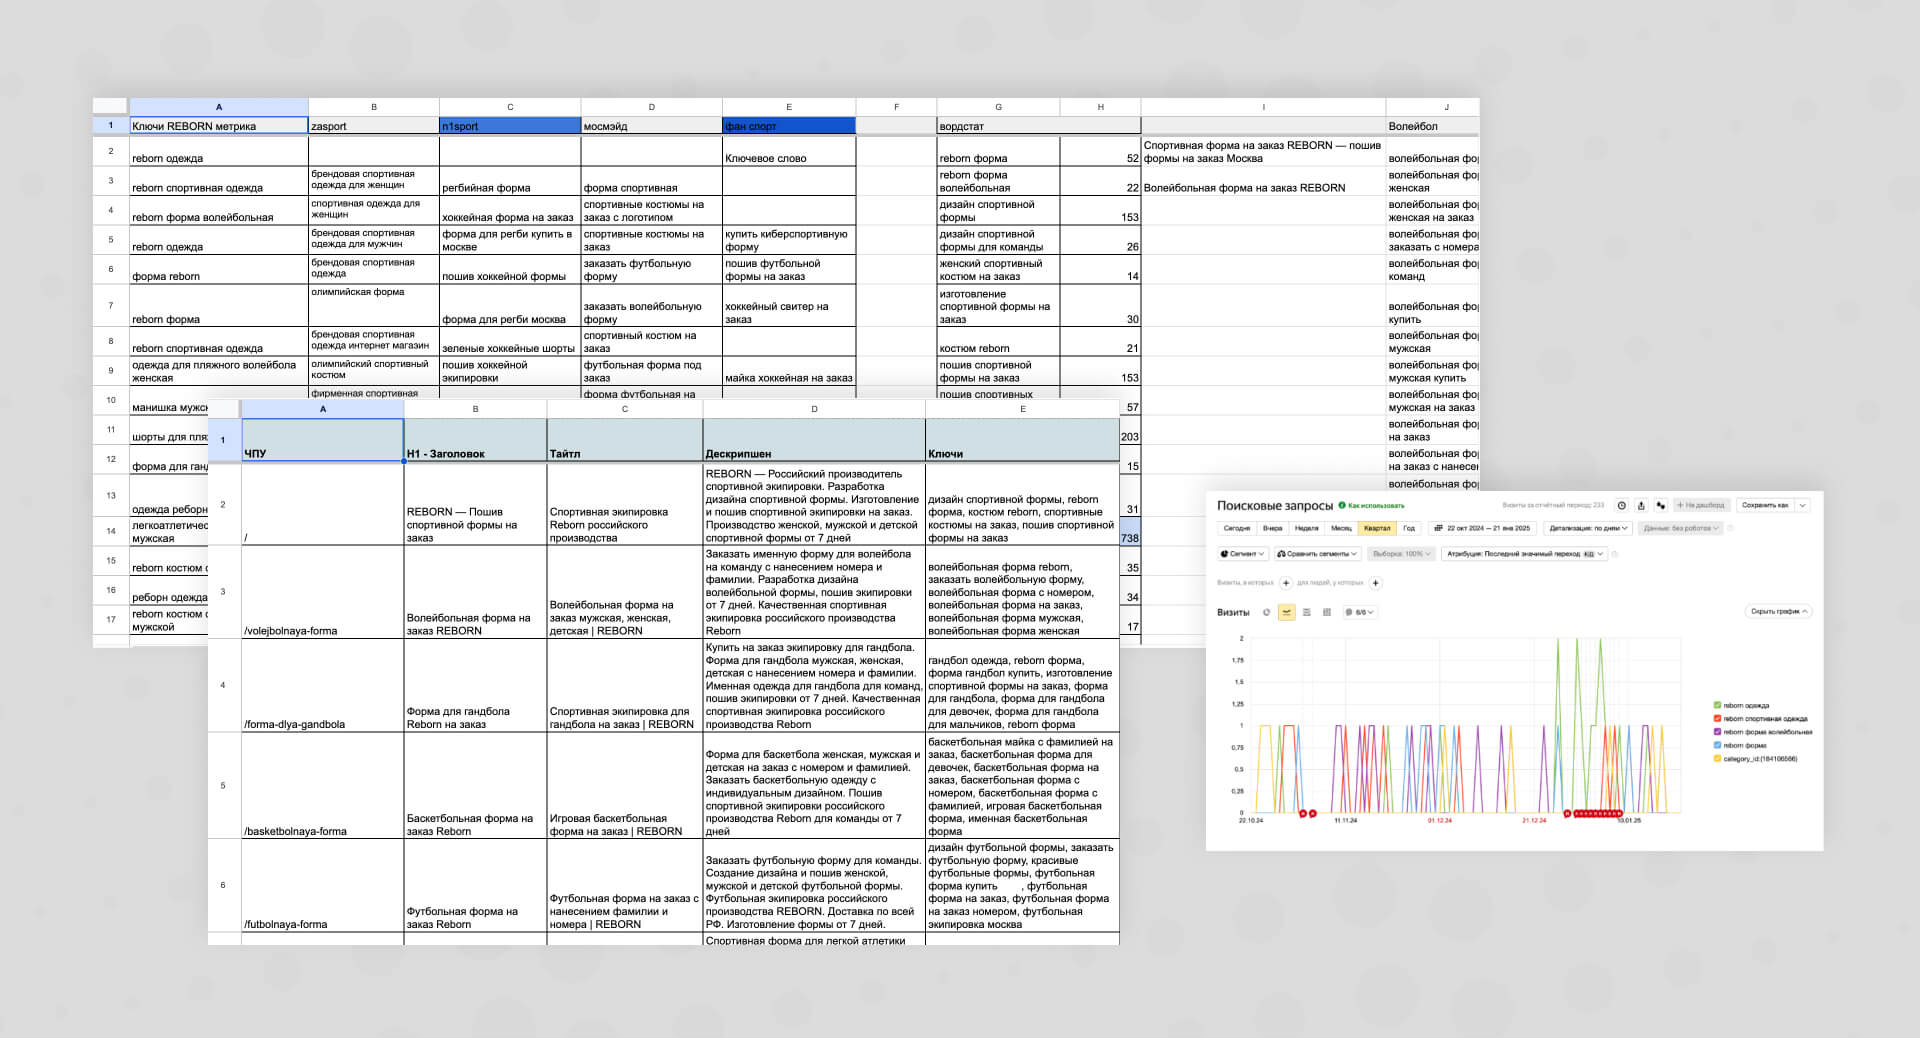Click the first red annotation marker on the timeline
Viewport: 1920px width, 1038px height.
[x=1303, y=814]
